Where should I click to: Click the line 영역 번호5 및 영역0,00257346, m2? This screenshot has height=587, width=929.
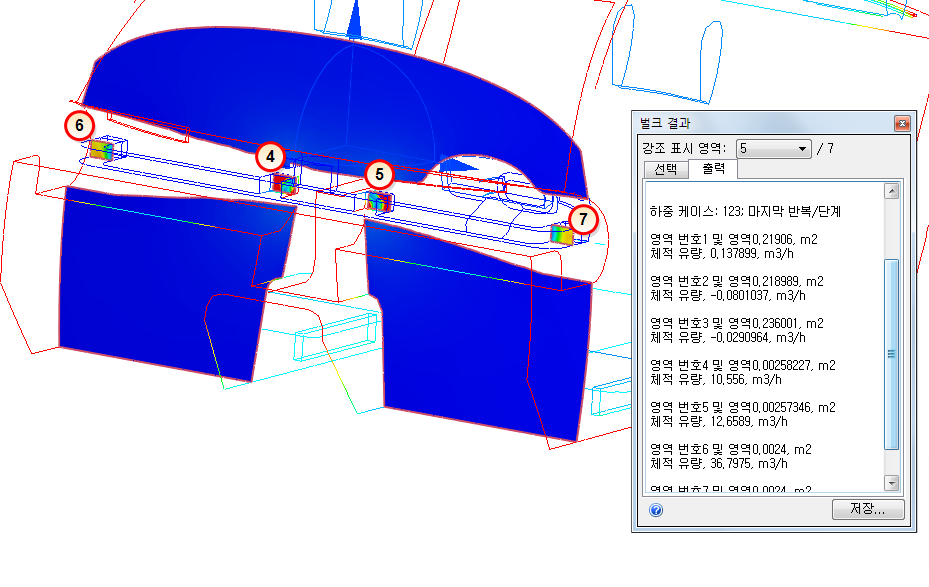742,408
